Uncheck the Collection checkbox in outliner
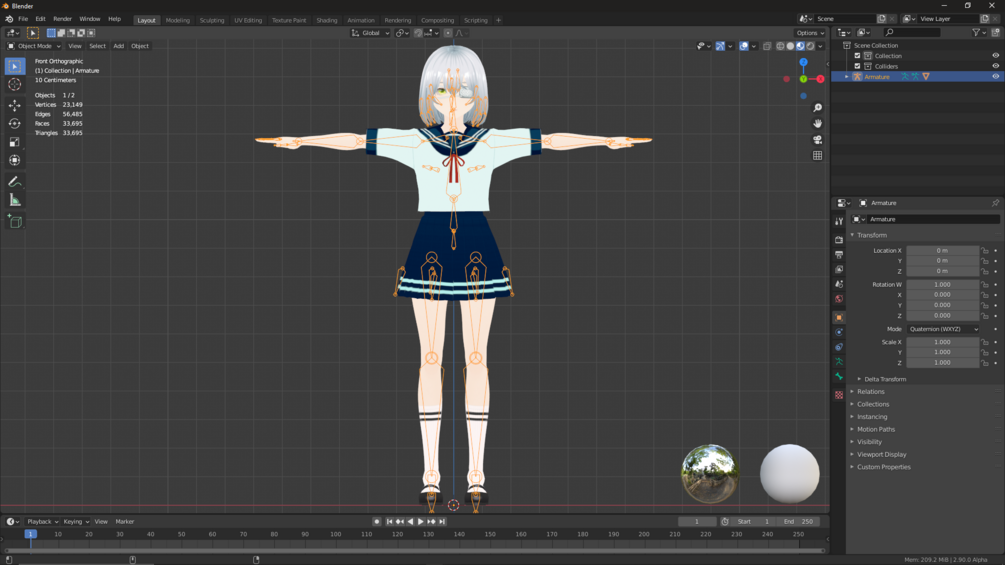This screenshot has height=565, width=1005. pyautogui.click(x=858, y=56)
